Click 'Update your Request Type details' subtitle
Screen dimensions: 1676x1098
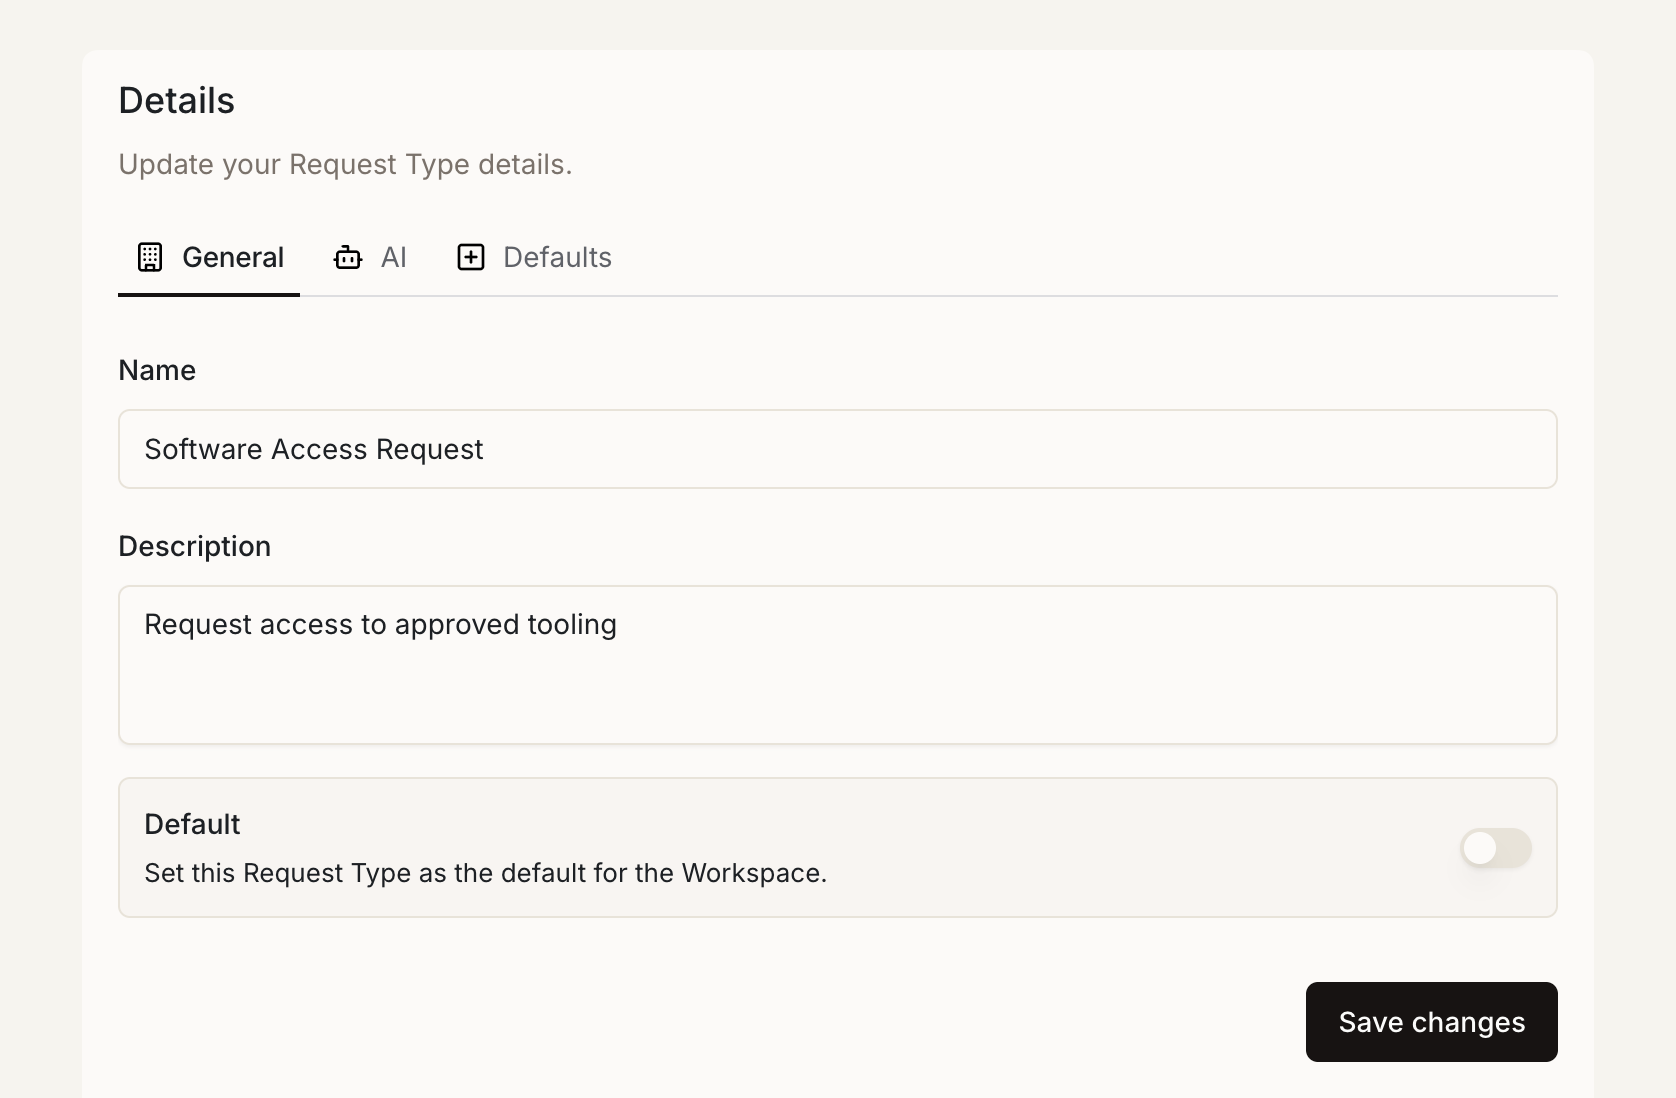click(345, 164)
